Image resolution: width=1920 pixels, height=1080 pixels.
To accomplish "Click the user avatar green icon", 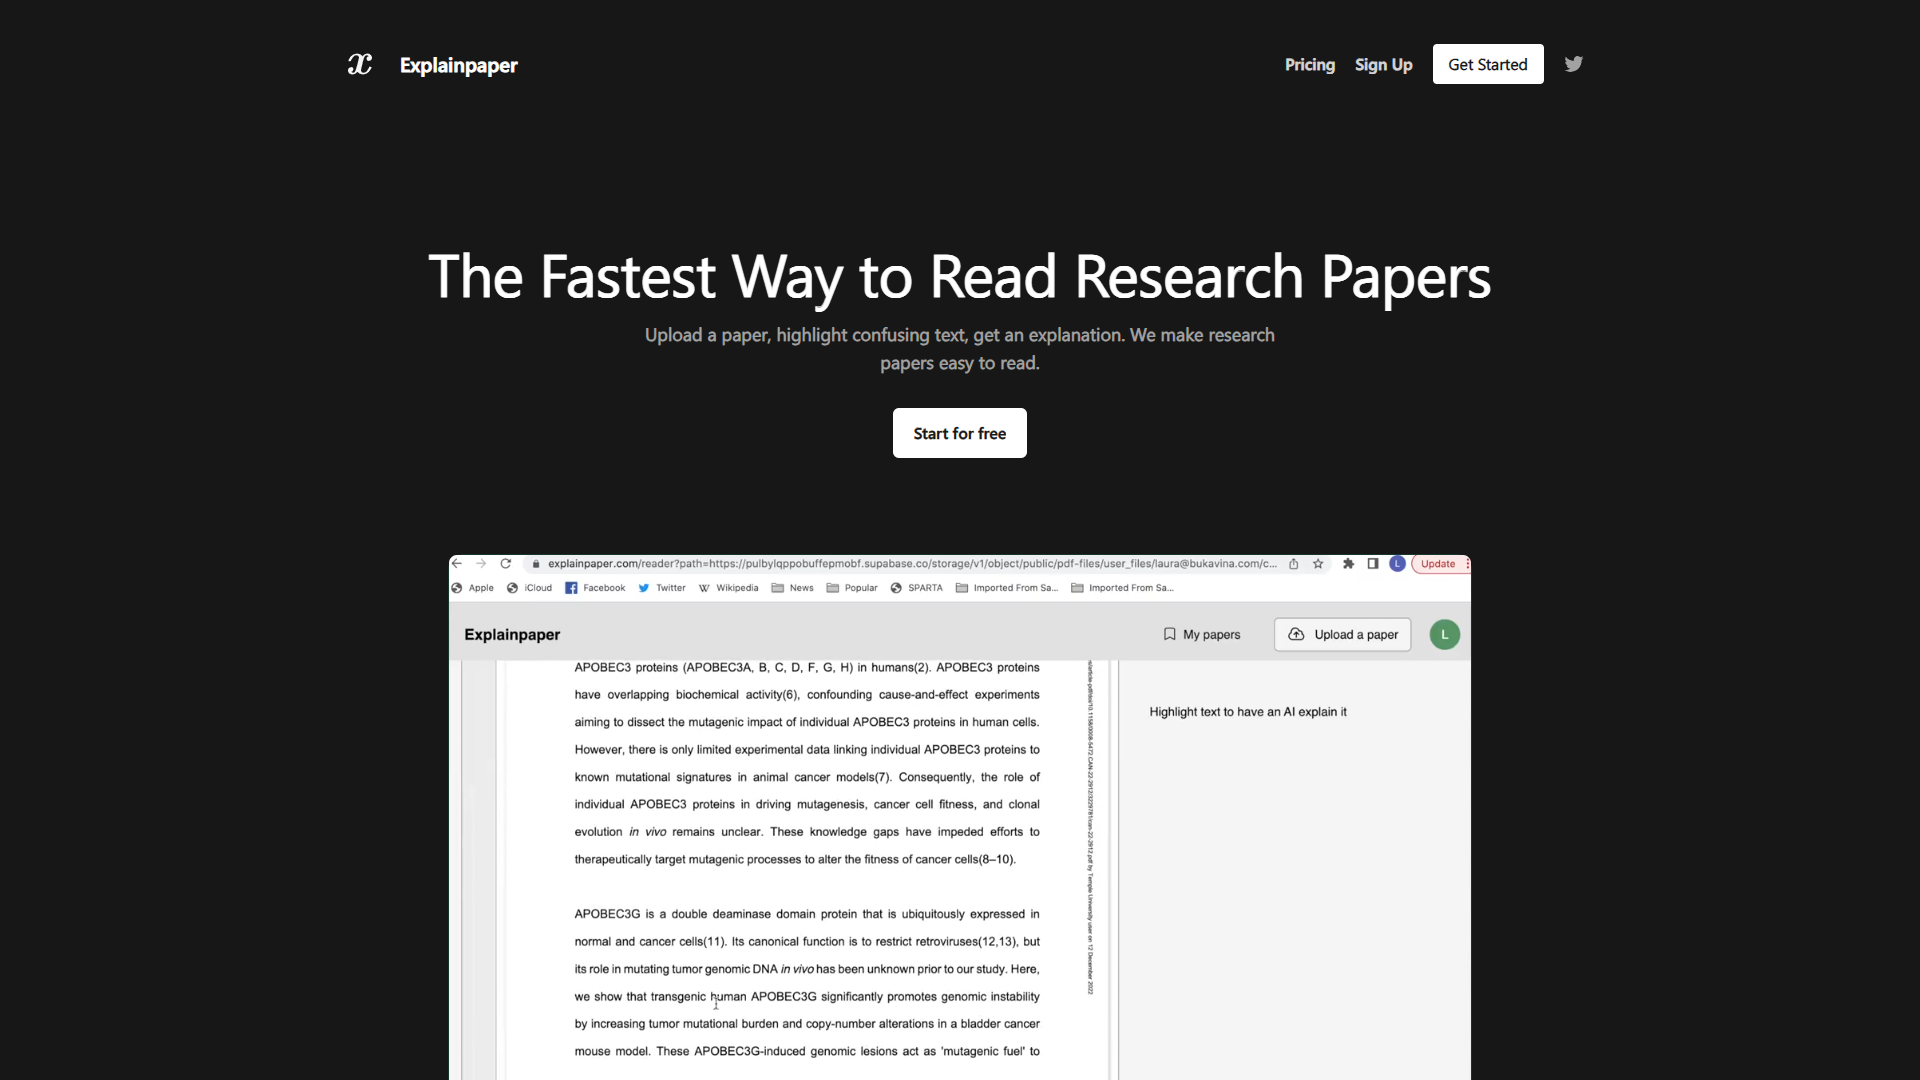I will [1447, 634].
